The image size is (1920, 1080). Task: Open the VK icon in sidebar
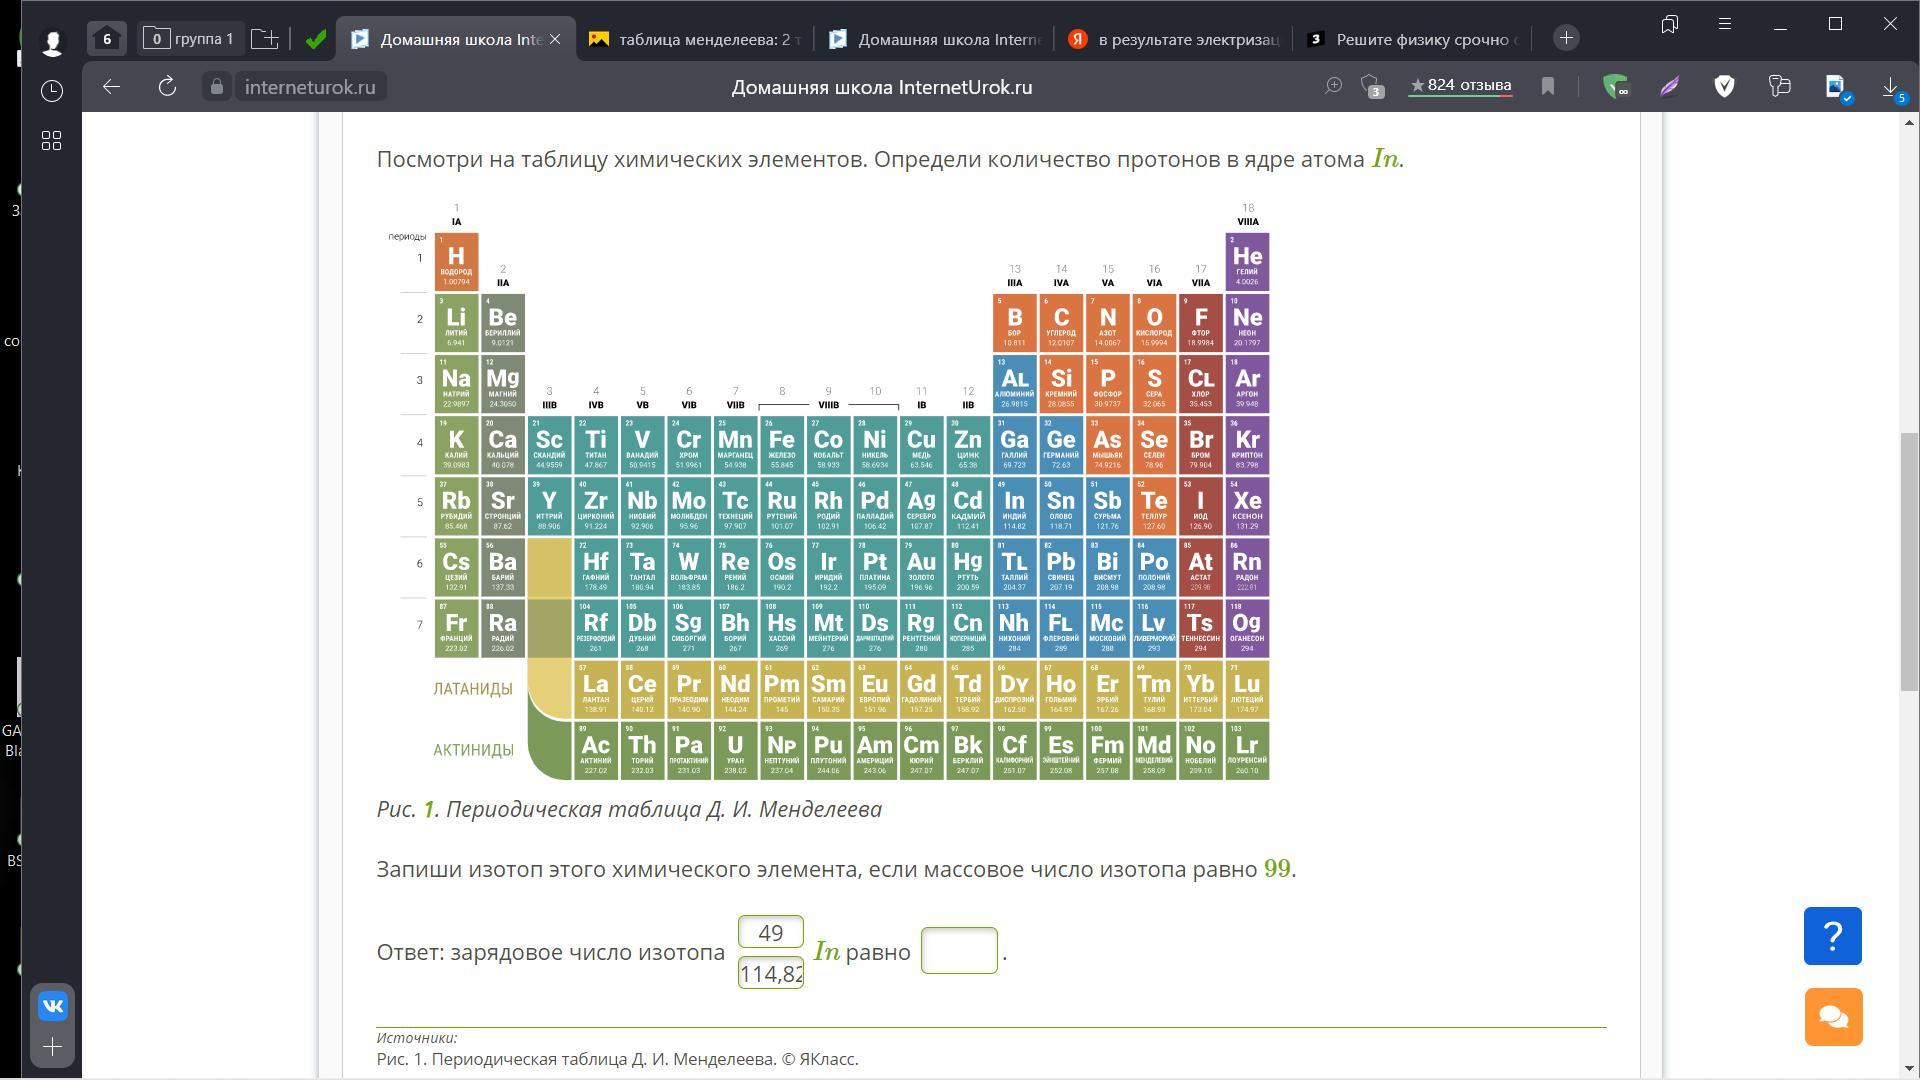click(53, 1006)
